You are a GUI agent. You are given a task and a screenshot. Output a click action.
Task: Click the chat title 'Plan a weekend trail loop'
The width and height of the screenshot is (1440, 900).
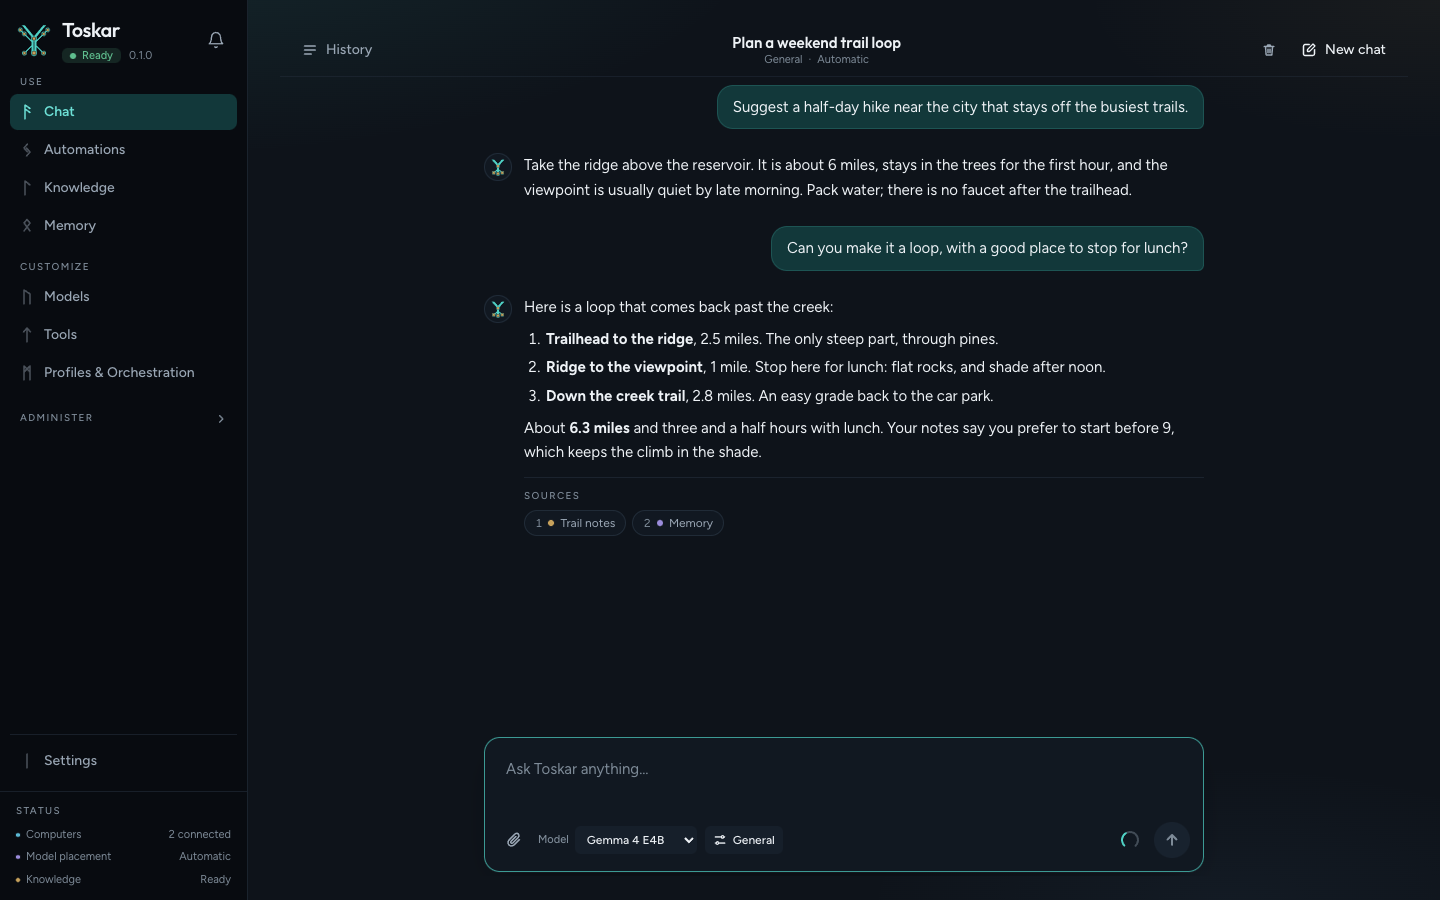pos(816,43)
